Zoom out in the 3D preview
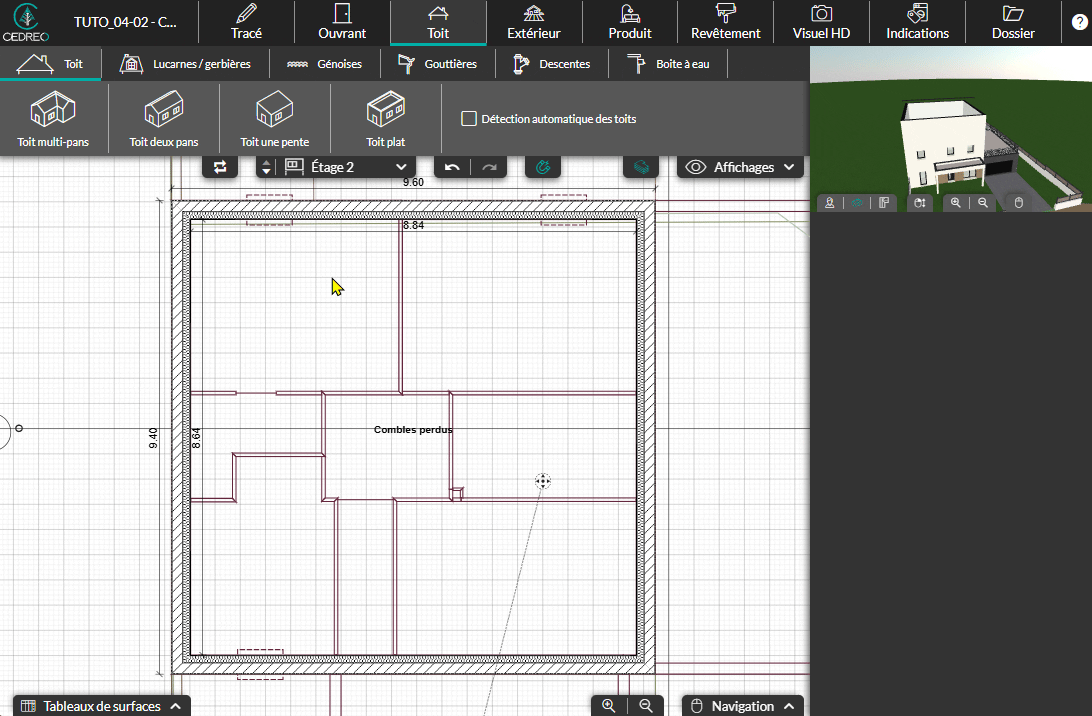 [983, 203]
